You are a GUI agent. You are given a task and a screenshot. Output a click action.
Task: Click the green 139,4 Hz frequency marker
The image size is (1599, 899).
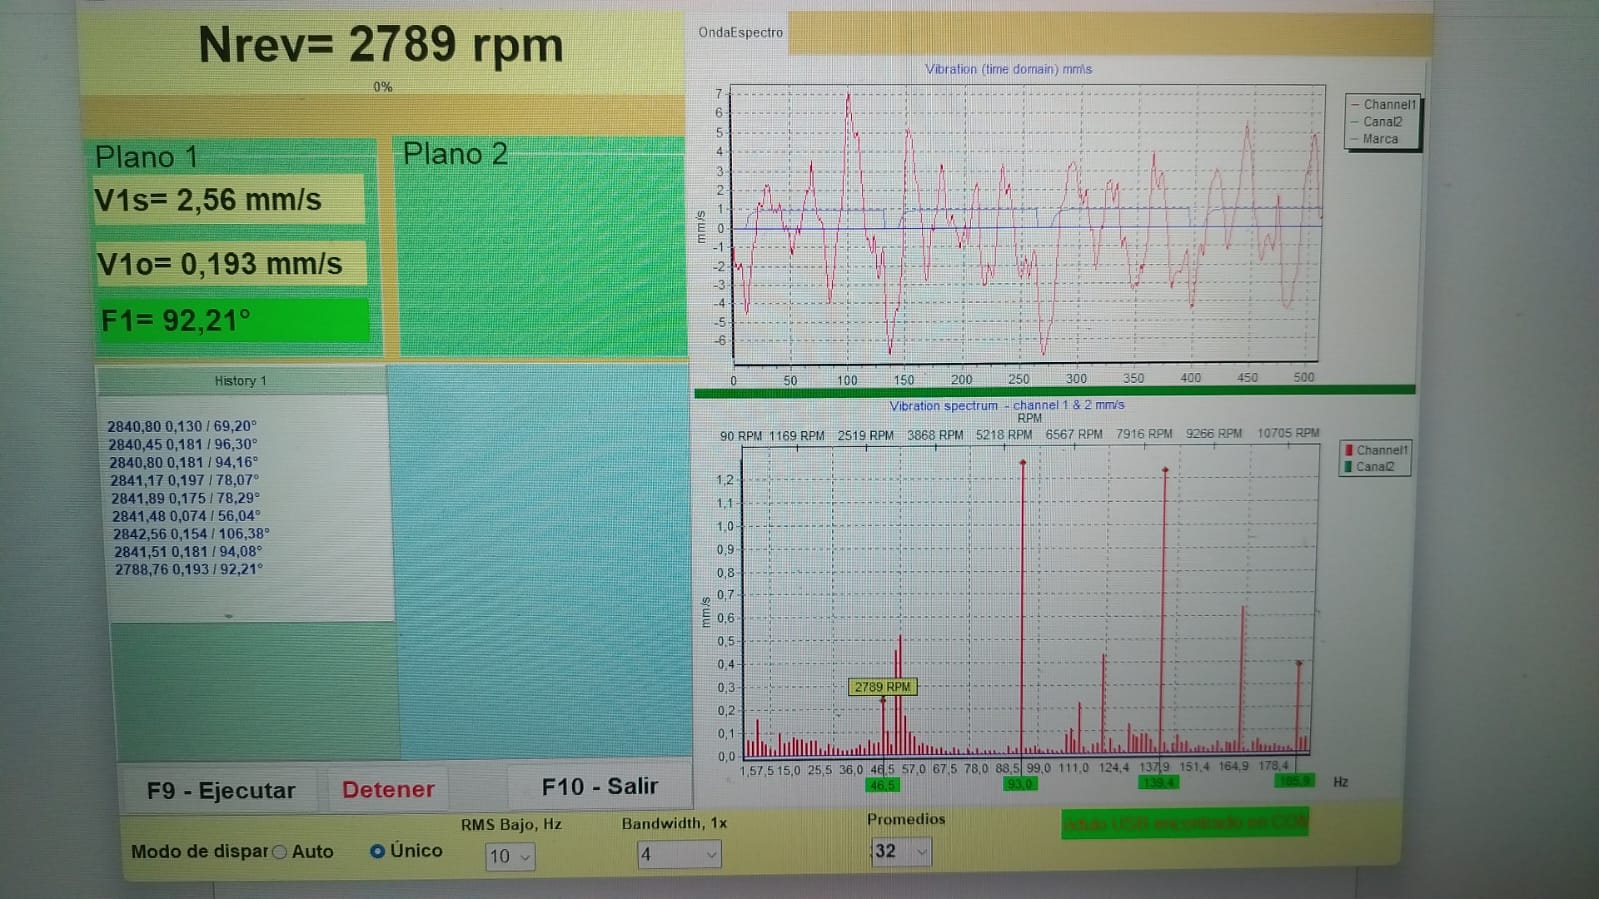[1158, 782]
